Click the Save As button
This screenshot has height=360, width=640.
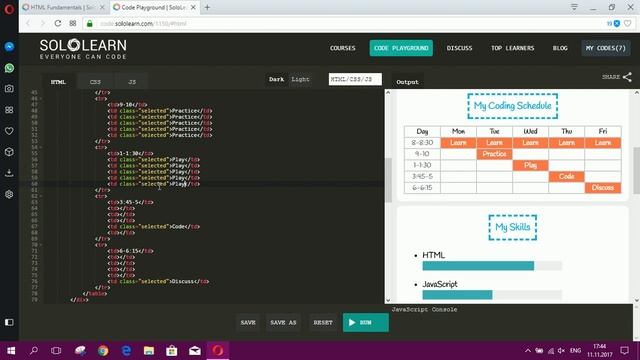click(x=283, y=322)
